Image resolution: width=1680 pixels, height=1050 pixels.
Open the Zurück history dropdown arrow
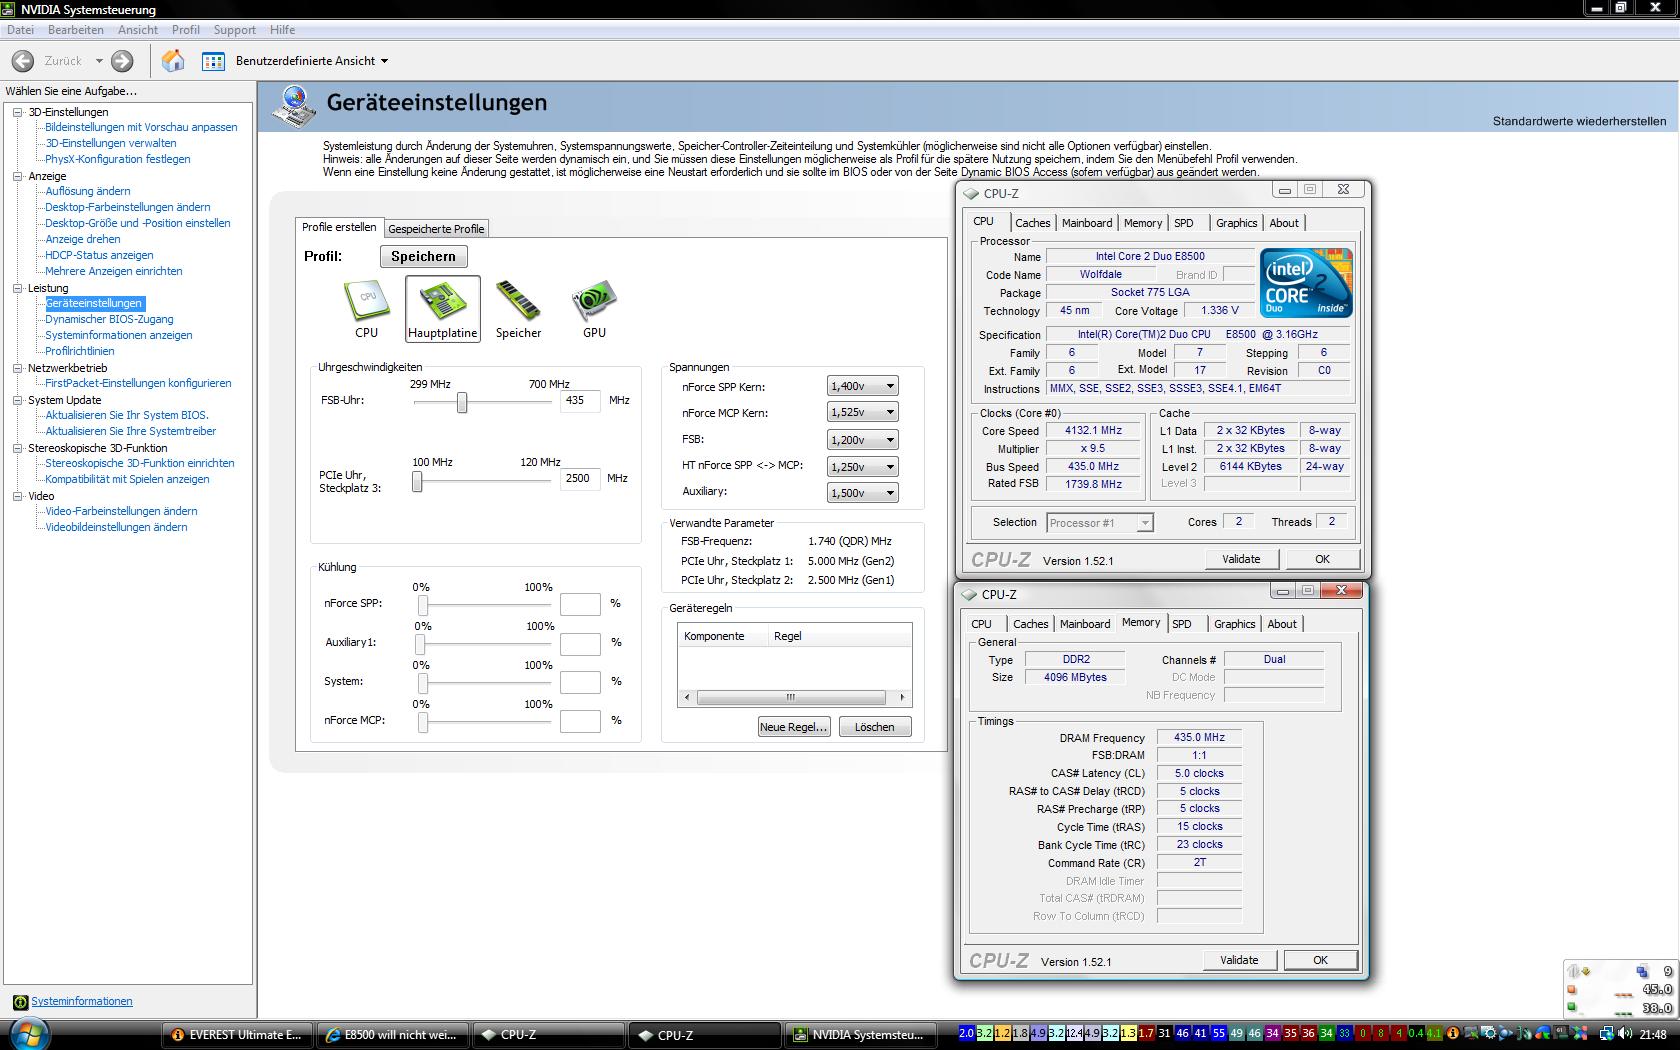pos(99,61)
